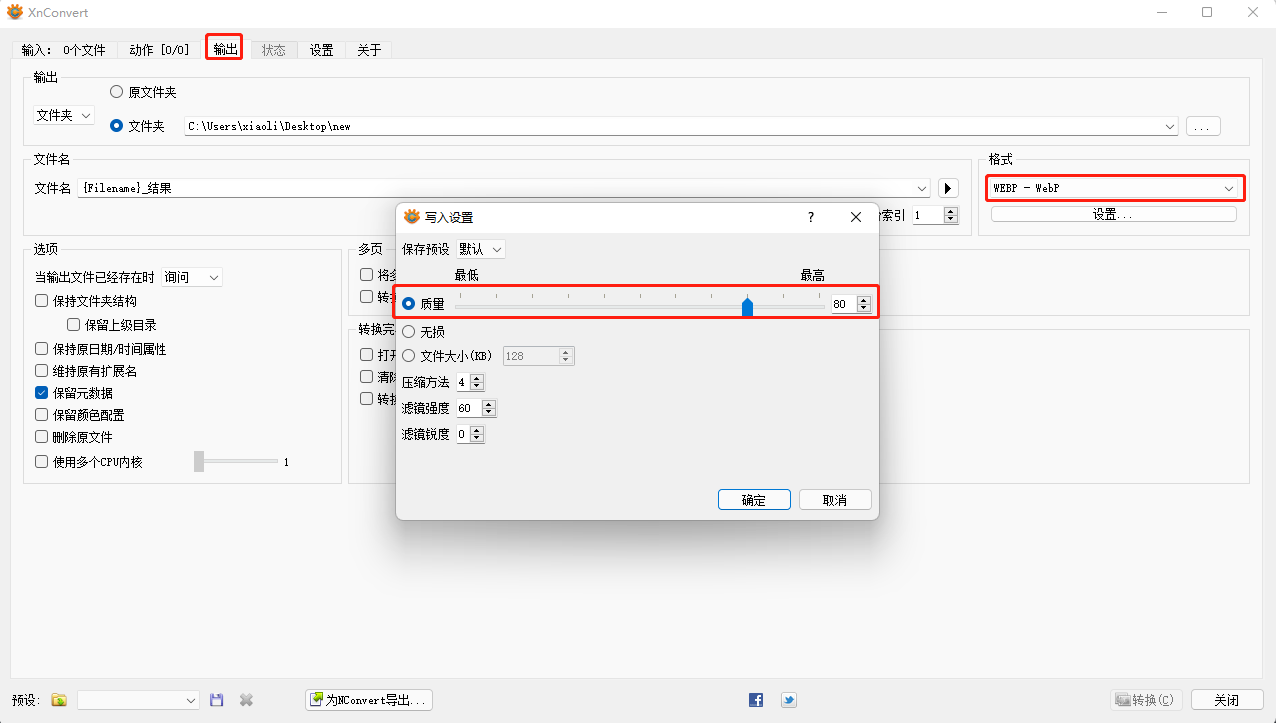Click the 为NConvert导出... button

[x=369, y=700]
